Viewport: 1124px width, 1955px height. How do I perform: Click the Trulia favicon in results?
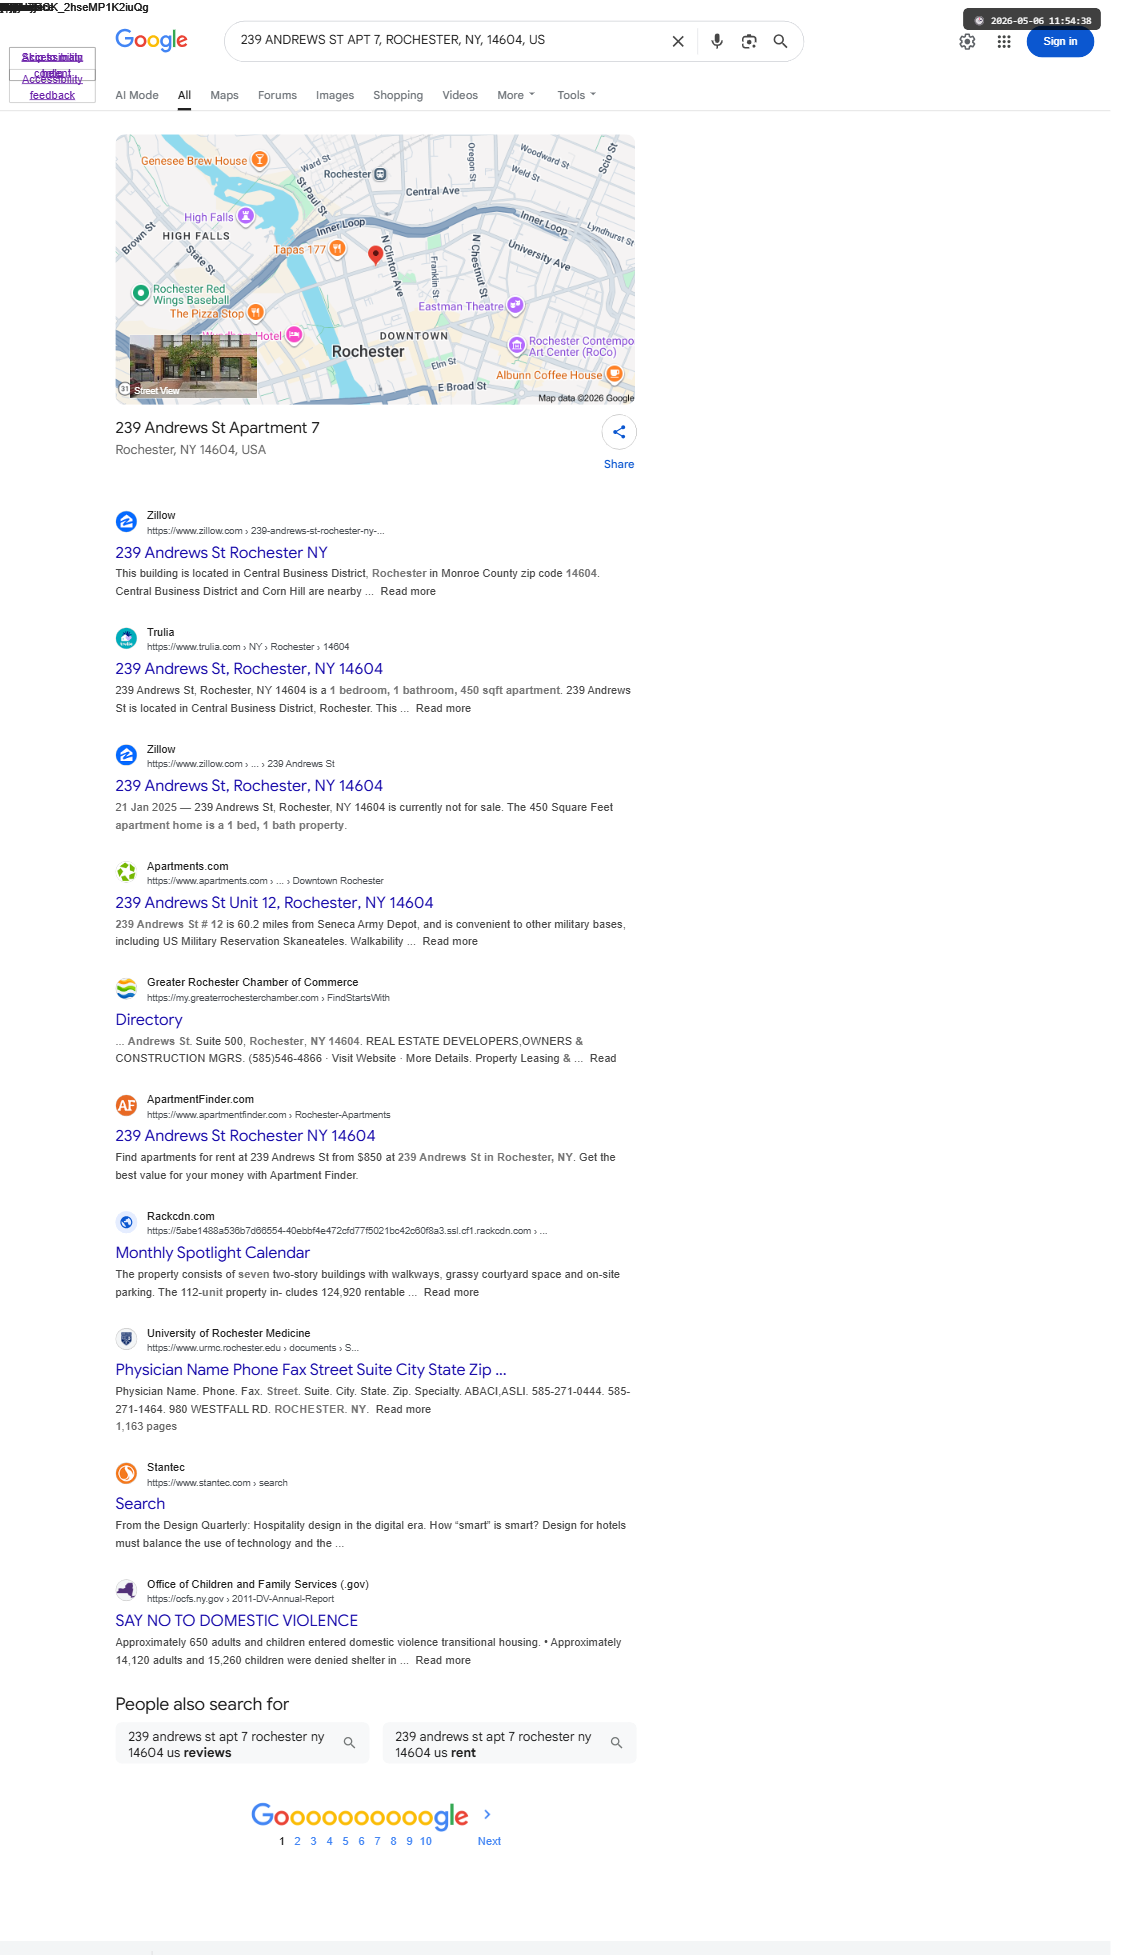pyautogui.click(x=126, y=638)
